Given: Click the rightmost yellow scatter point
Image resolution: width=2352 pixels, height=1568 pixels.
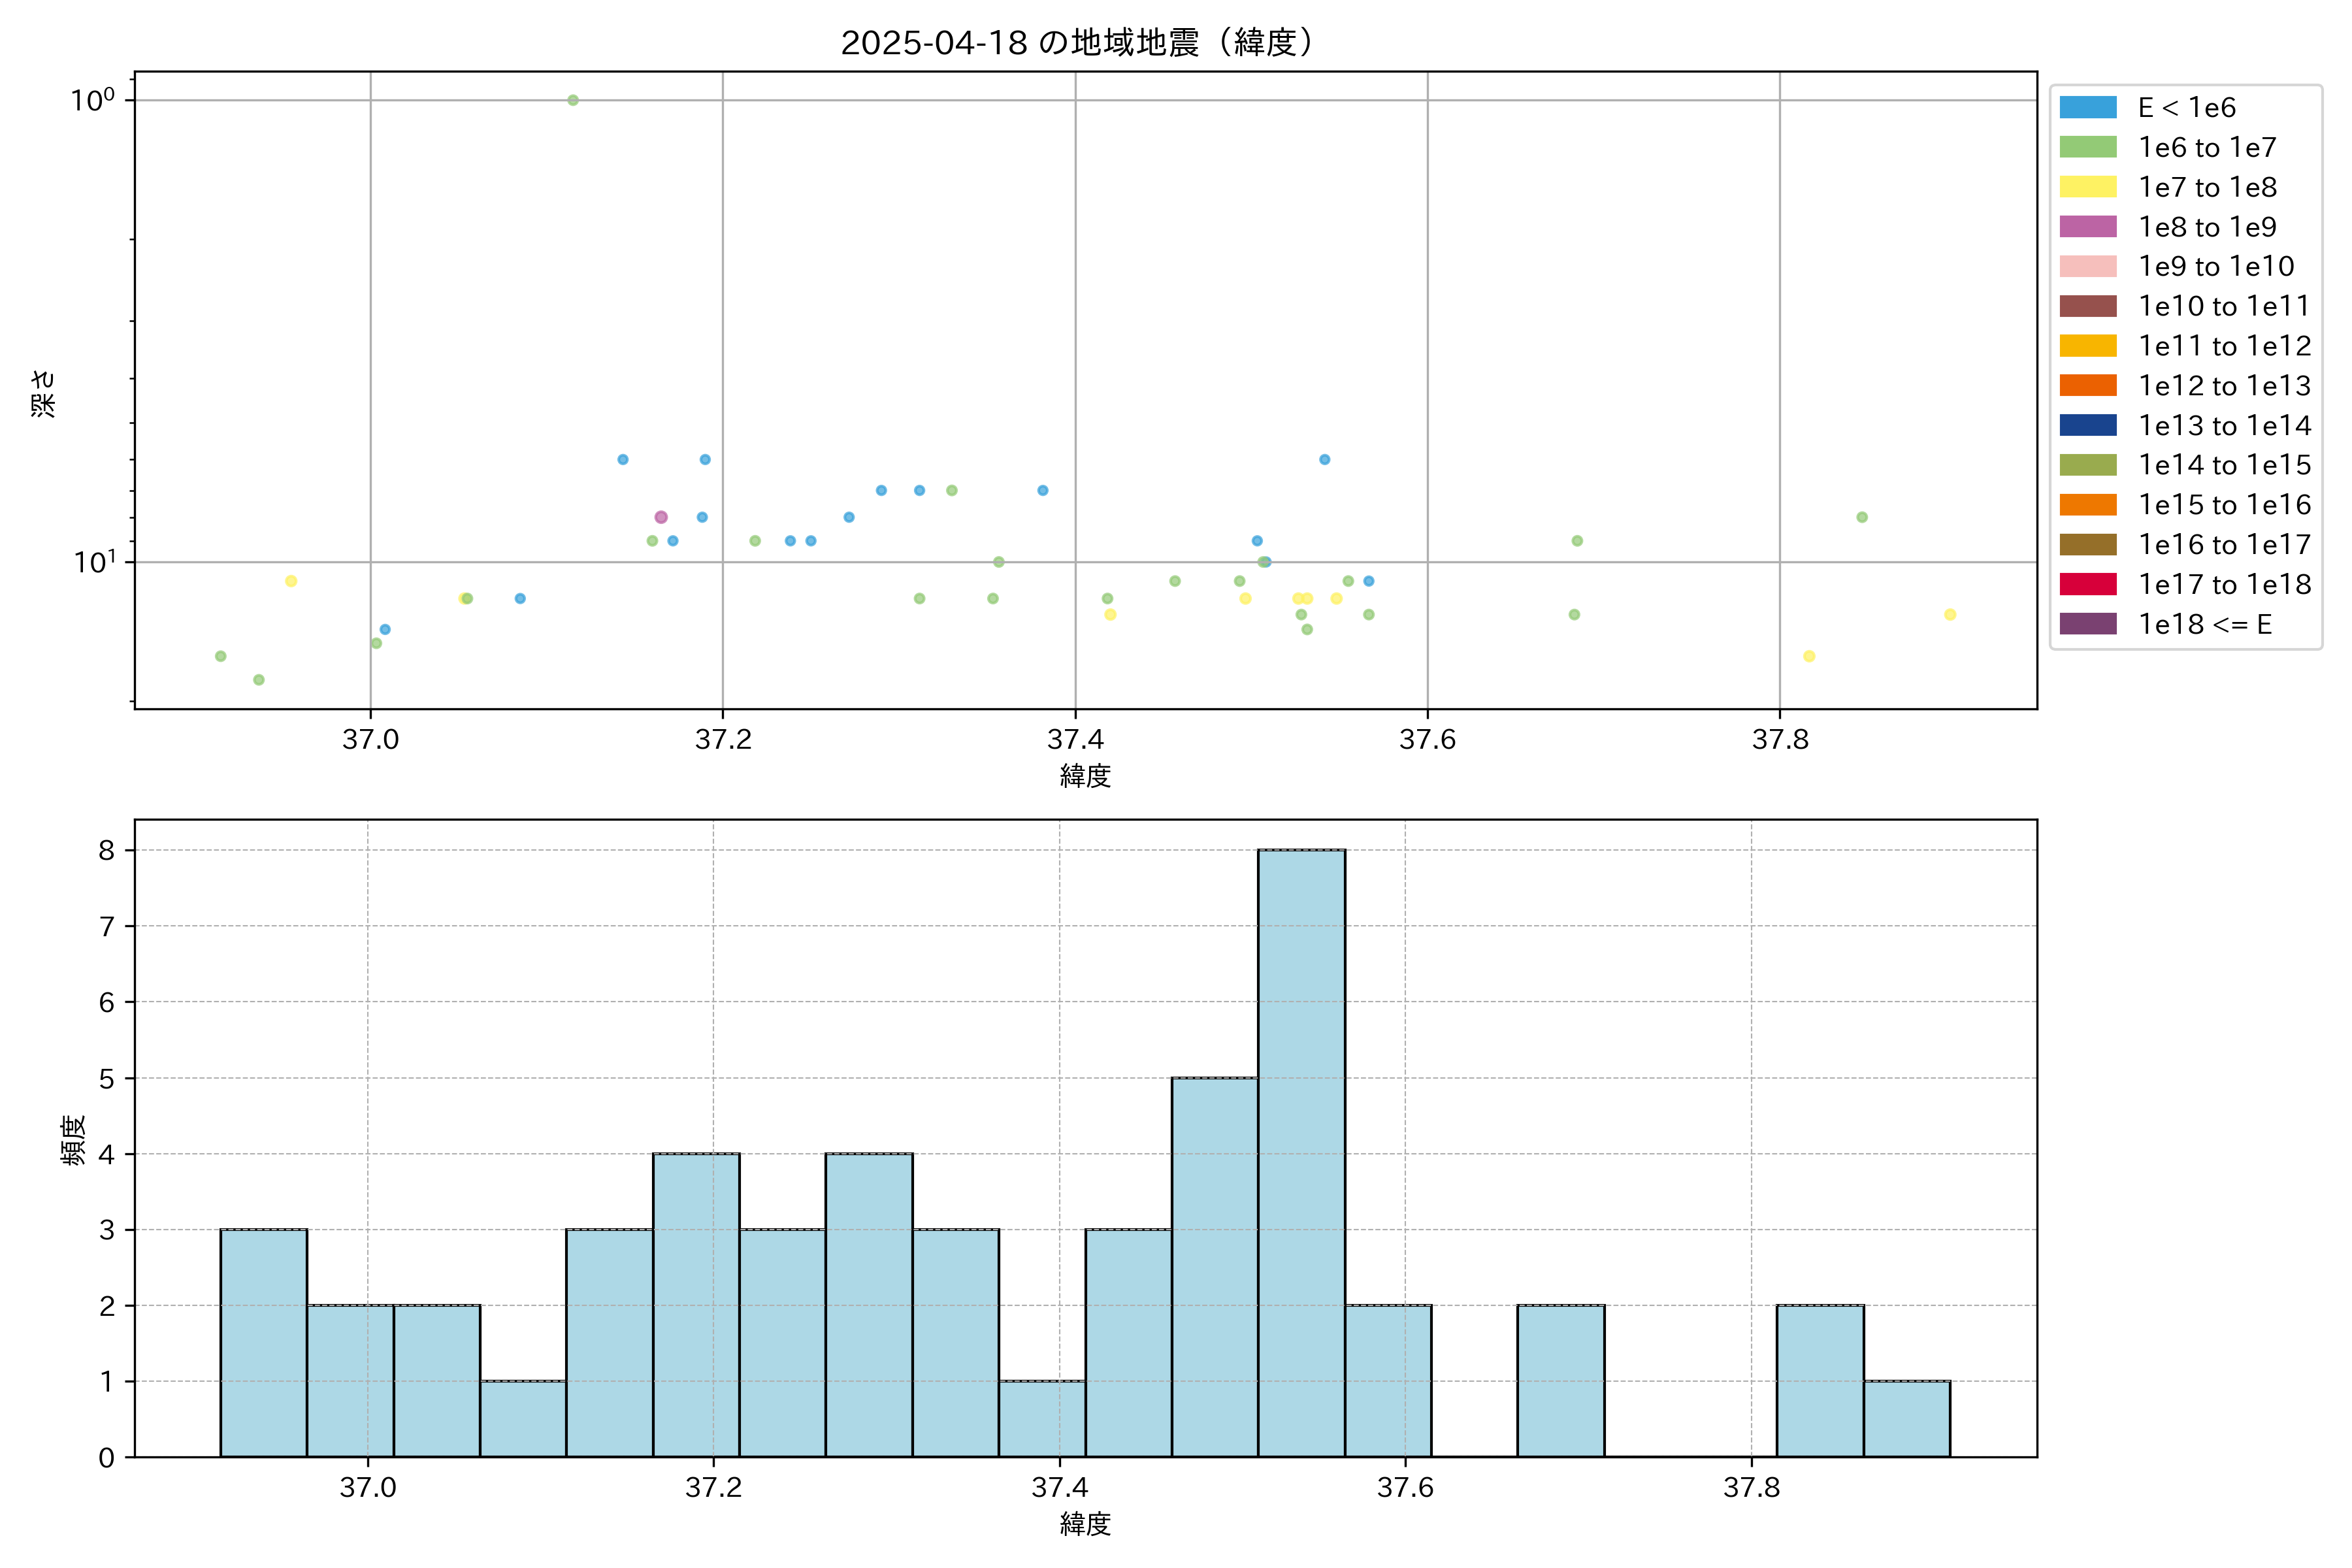Looking at the screenshot, I should point(1949,614).
